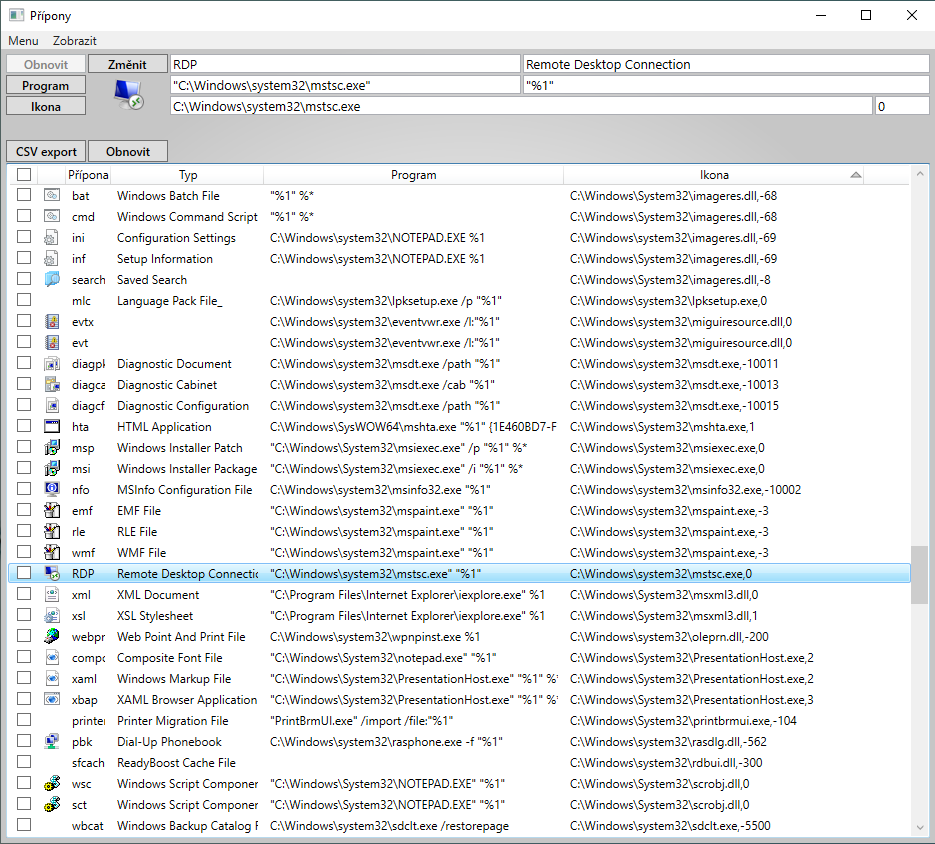The width and height of the screenshot is (935, 844).
Task: Sort by the Program column header
Action: tap(413, 175)
